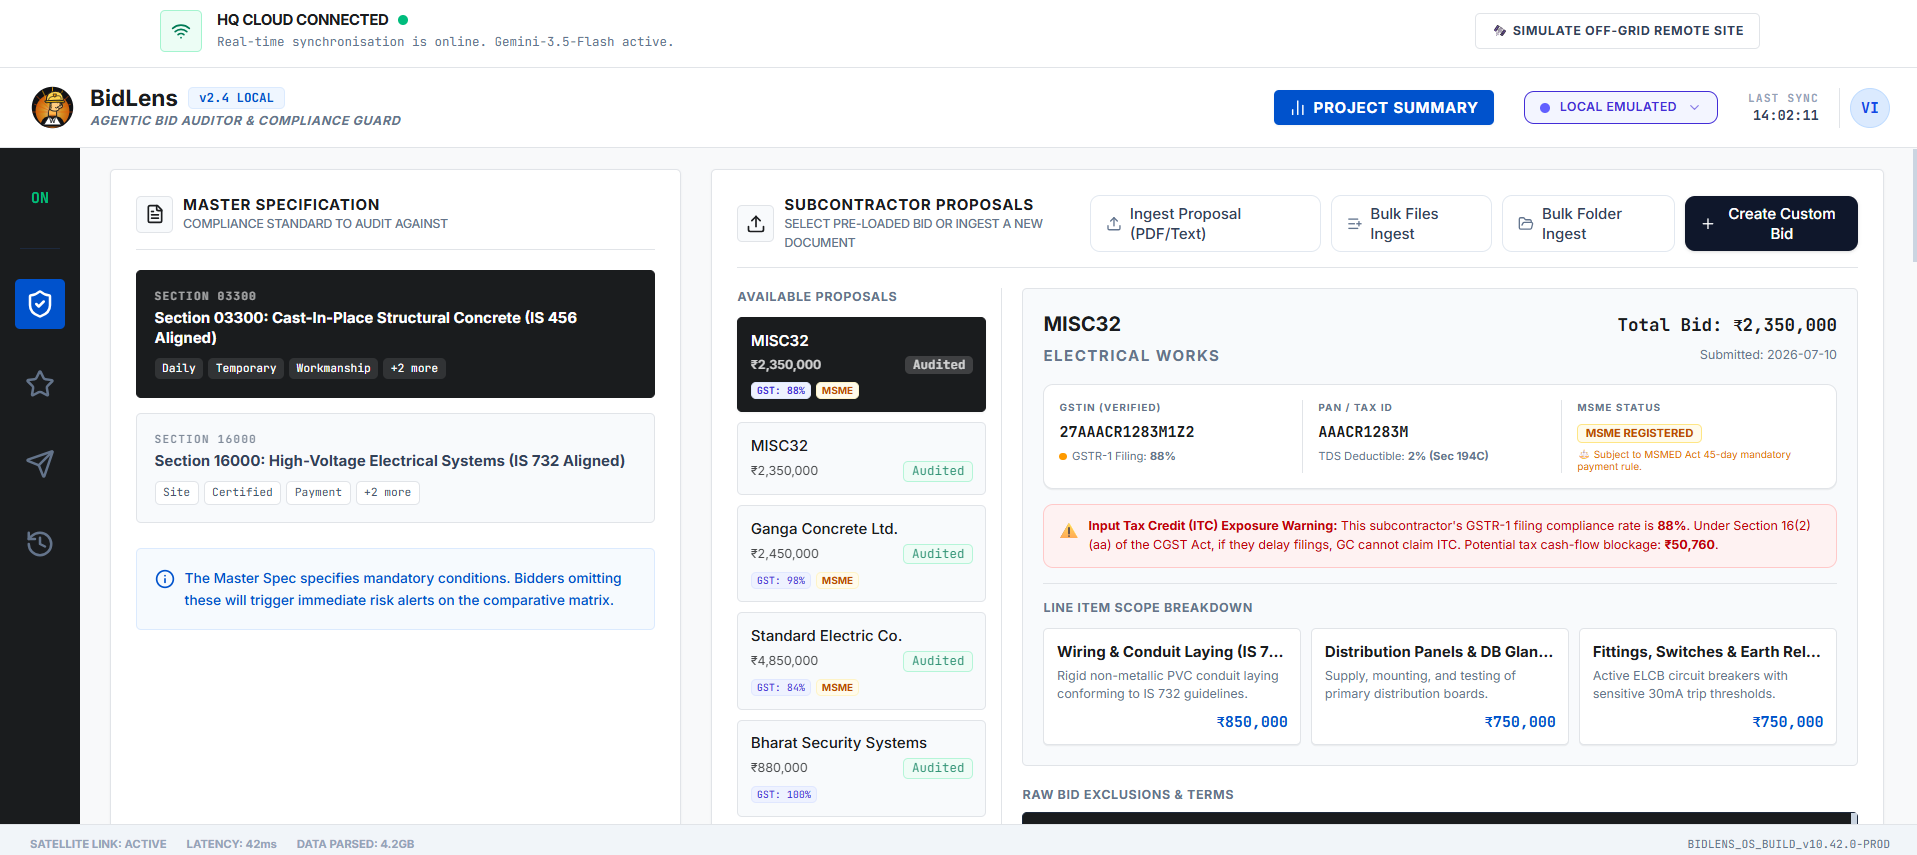1917x855 pixels.
Task: Select the Standard Electric Co. proposal
Action: (861, 660)
